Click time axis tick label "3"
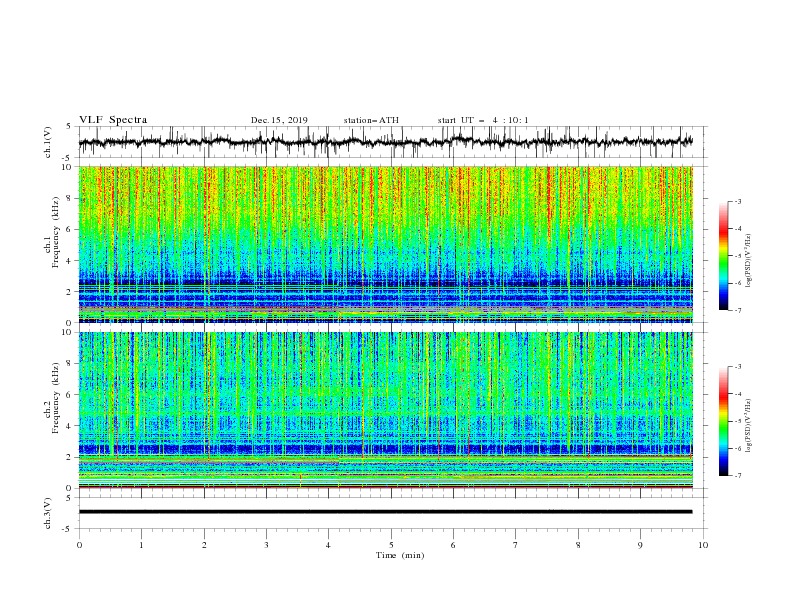Image resolution: width=792 pixels, height=612 pixels. (x=266, y=545)
